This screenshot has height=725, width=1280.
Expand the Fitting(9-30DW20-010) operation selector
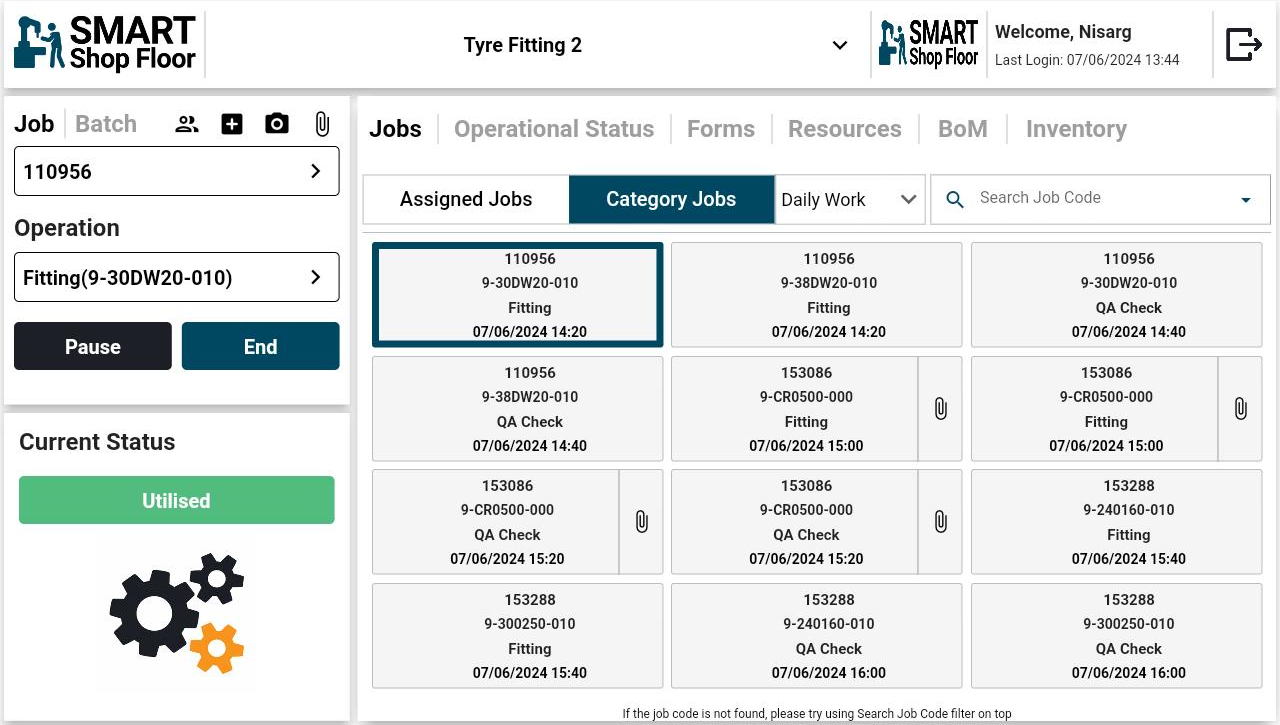[177, 277]
